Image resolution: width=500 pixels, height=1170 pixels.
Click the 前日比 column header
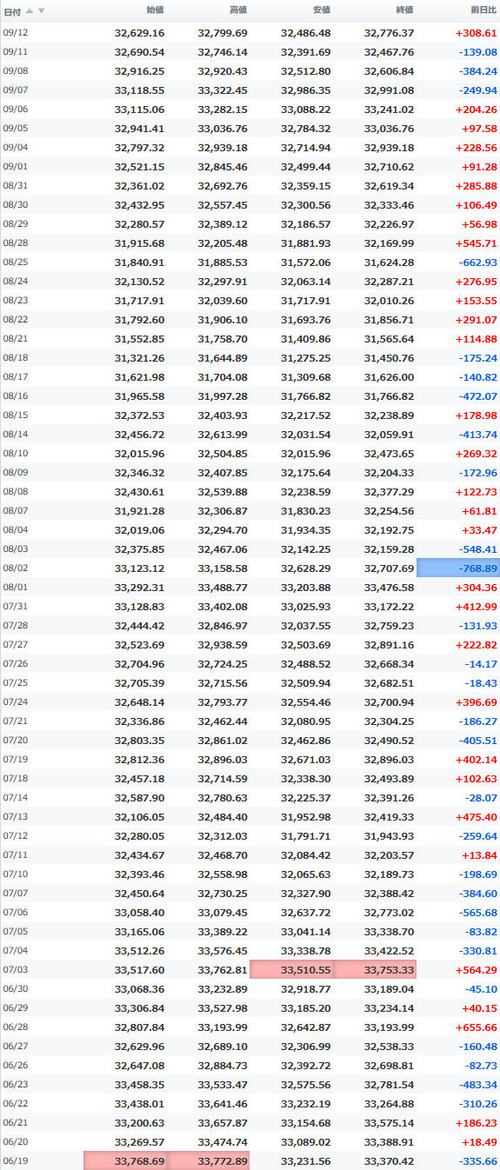point(483,10)
